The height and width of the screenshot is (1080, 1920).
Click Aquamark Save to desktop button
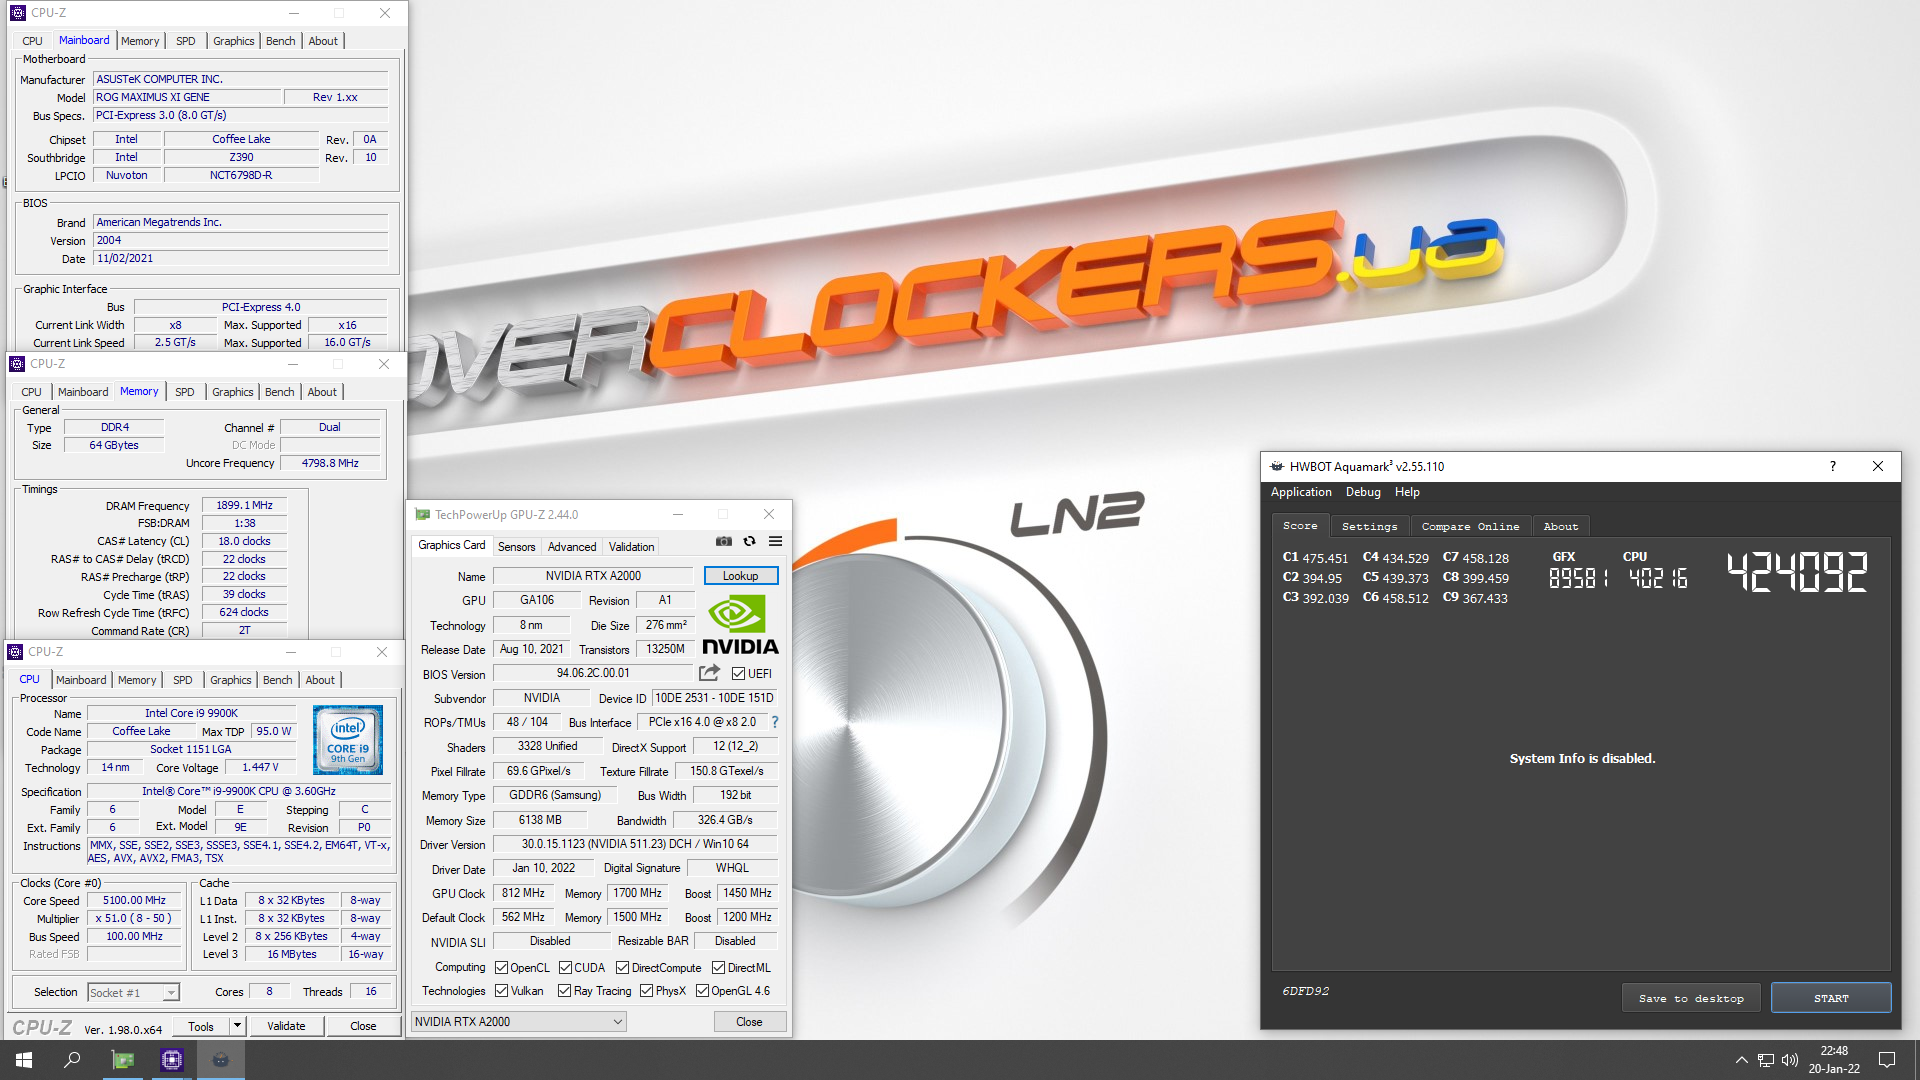point(1691,998)
